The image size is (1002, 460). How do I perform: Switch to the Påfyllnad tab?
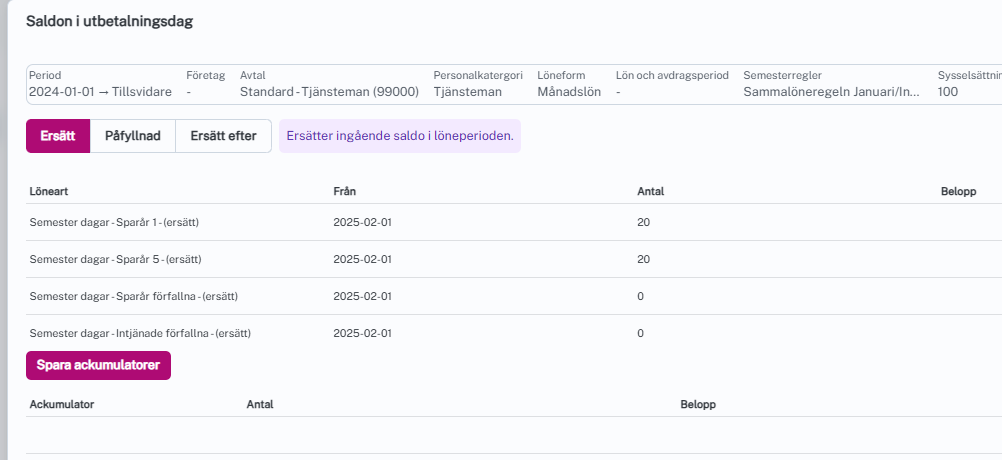(x=133, y=136)
